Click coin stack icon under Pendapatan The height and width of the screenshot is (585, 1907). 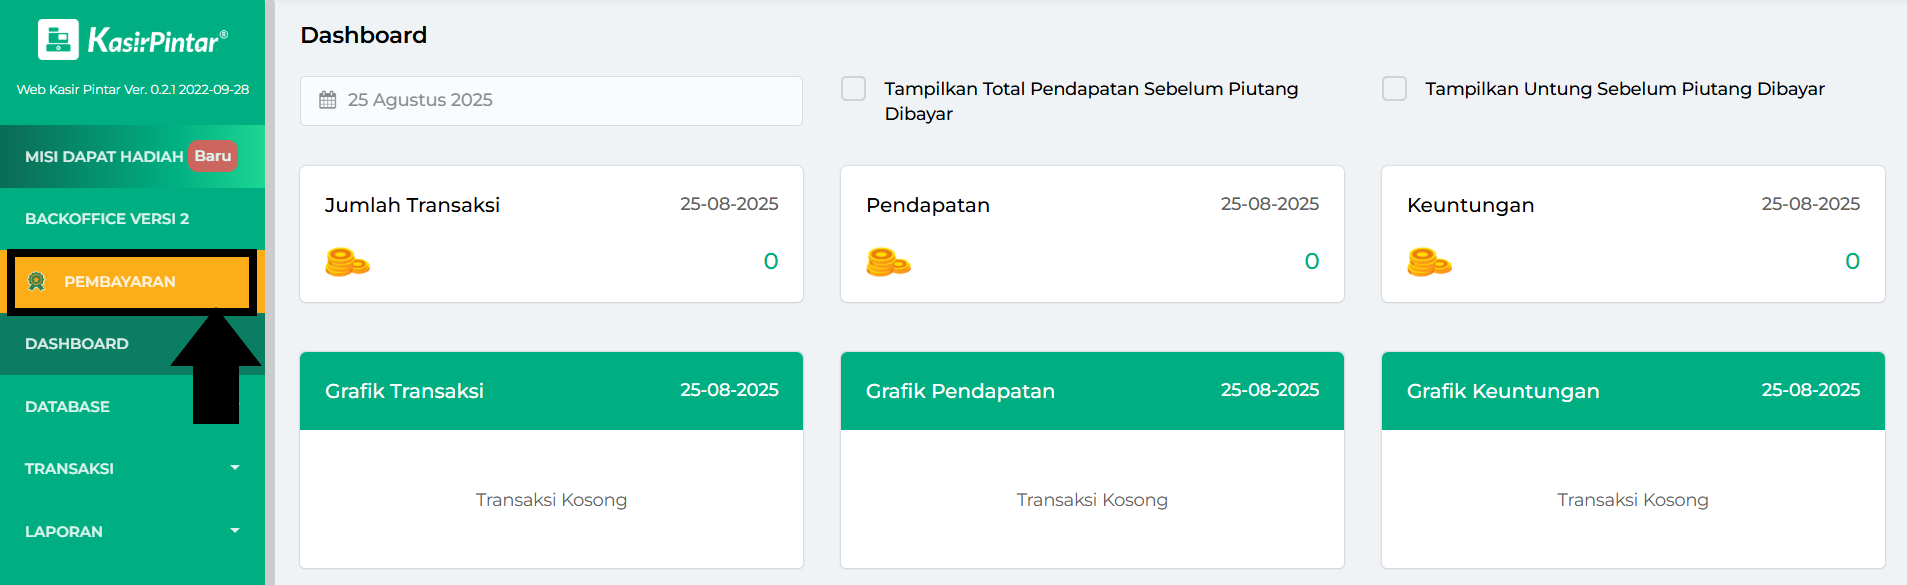point(889,262)
